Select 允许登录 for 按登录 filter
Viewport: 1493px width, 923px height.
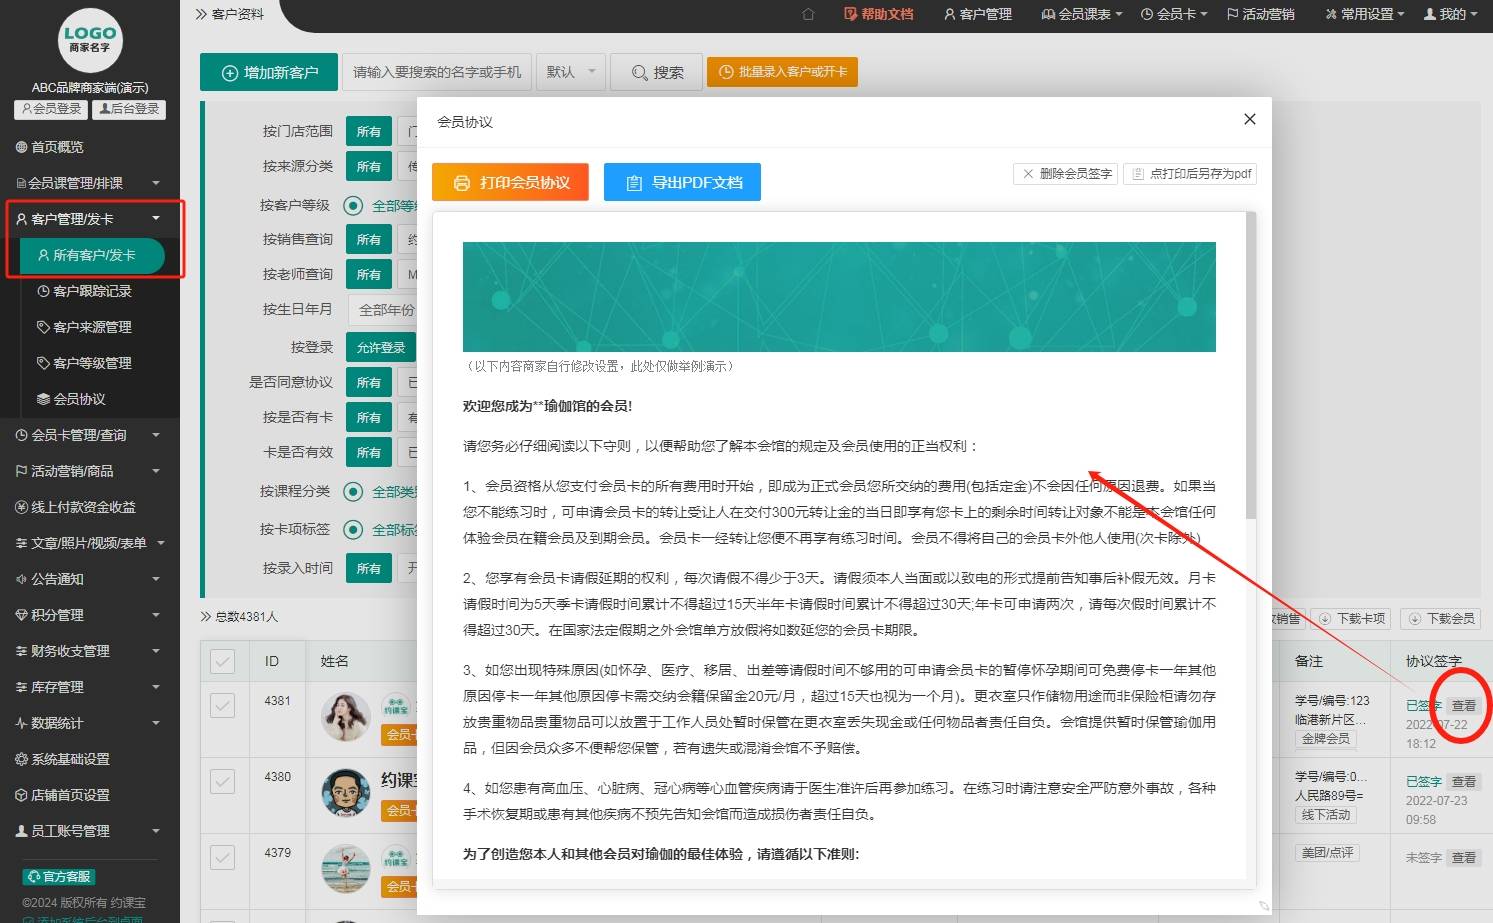(381, 347)
